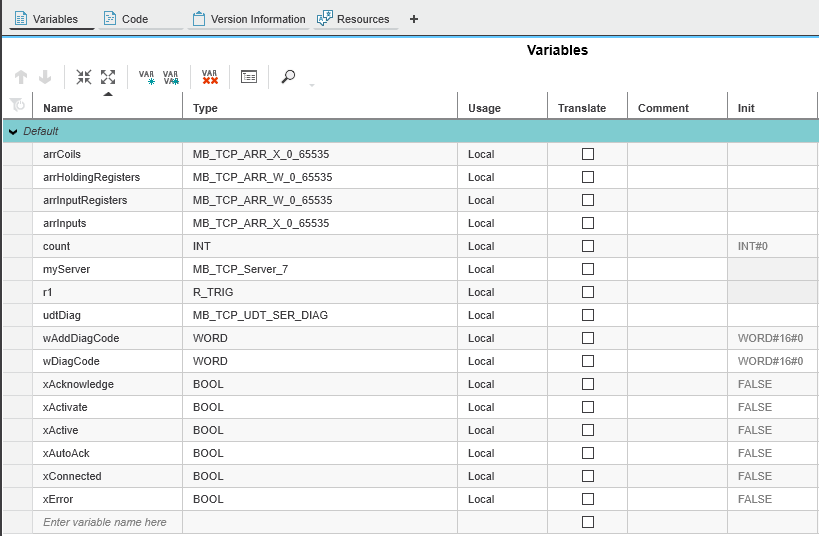Click the Variables tab document icon

coord(21,19)
